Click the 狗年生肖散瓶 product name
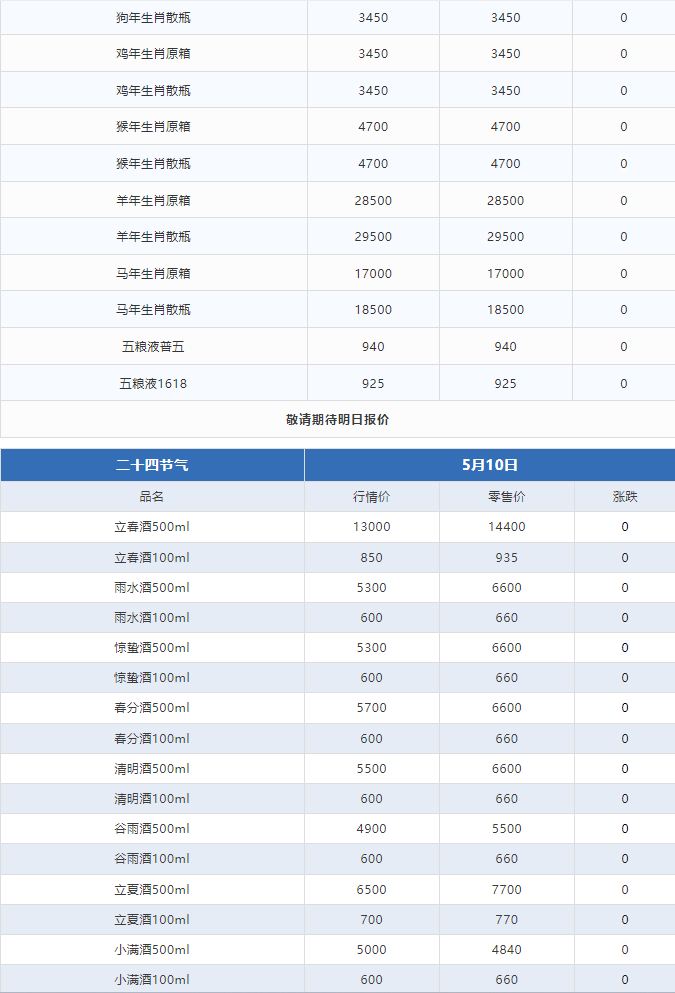The width and height of the screenshot is (675, 993). [x=153, y=18]
